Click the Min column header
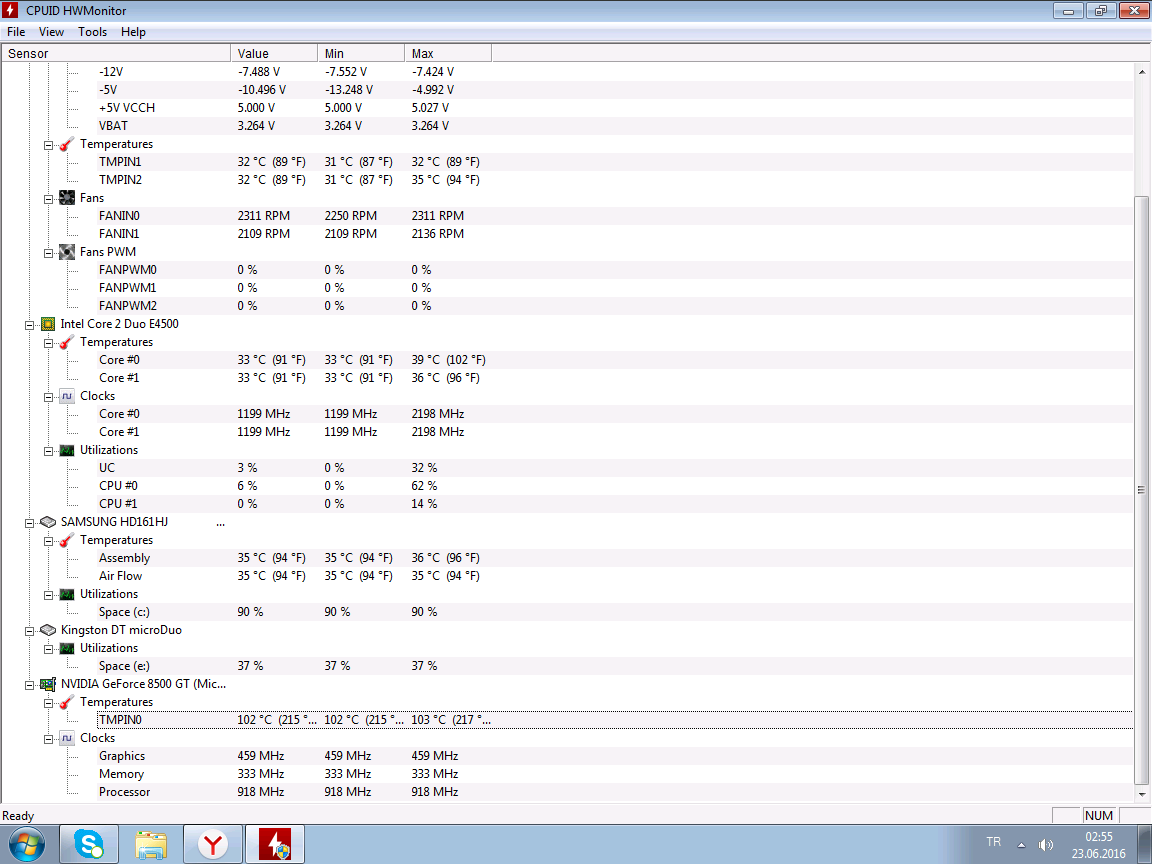 (361, 53)
